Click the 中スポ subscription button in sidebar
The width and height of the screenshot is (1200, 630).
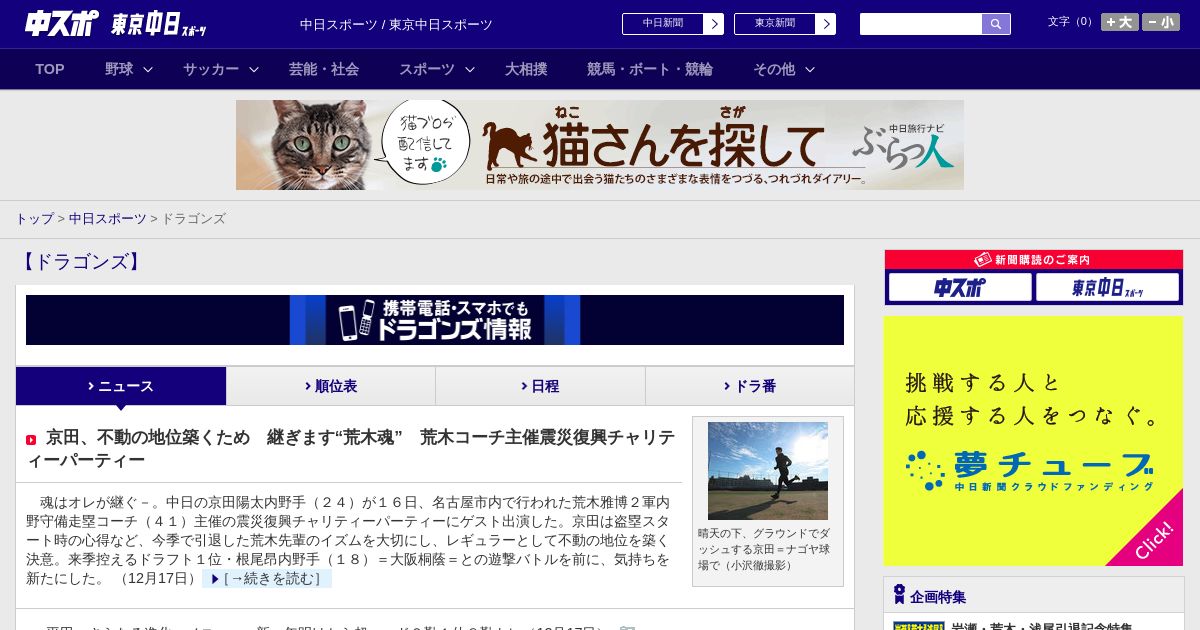pos(960,288)
